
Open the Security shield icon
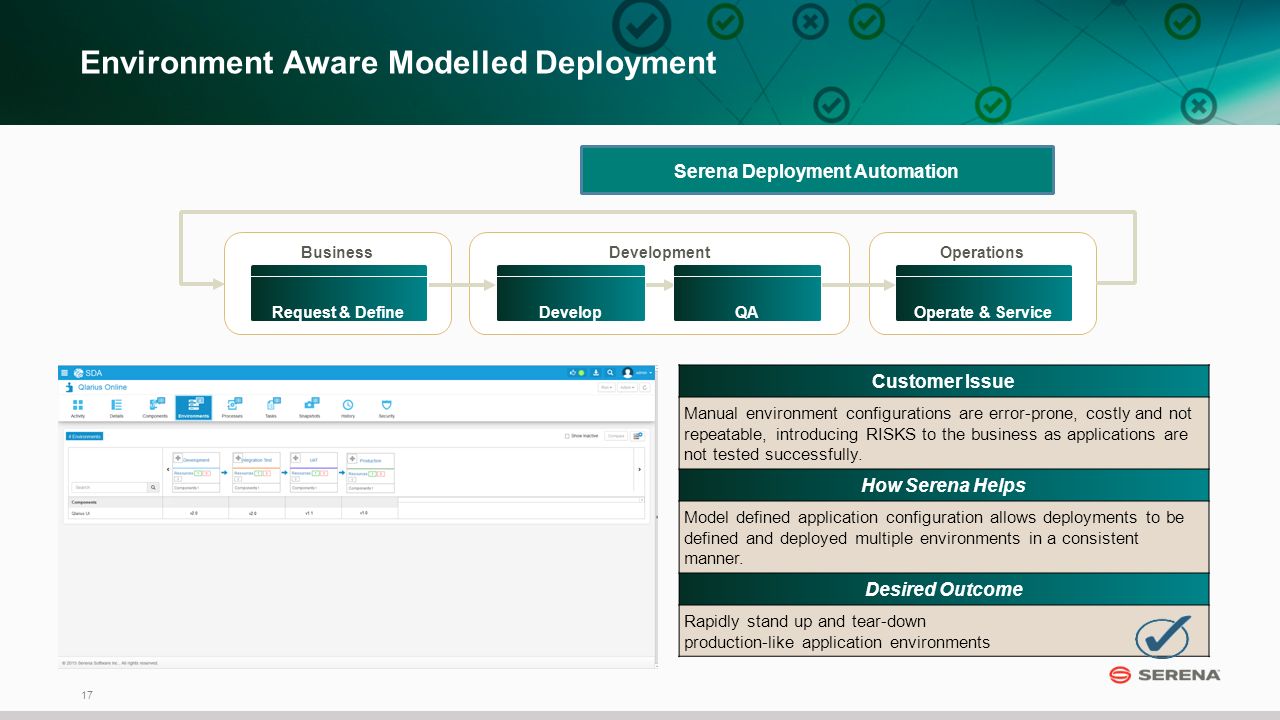coord(386,407)
